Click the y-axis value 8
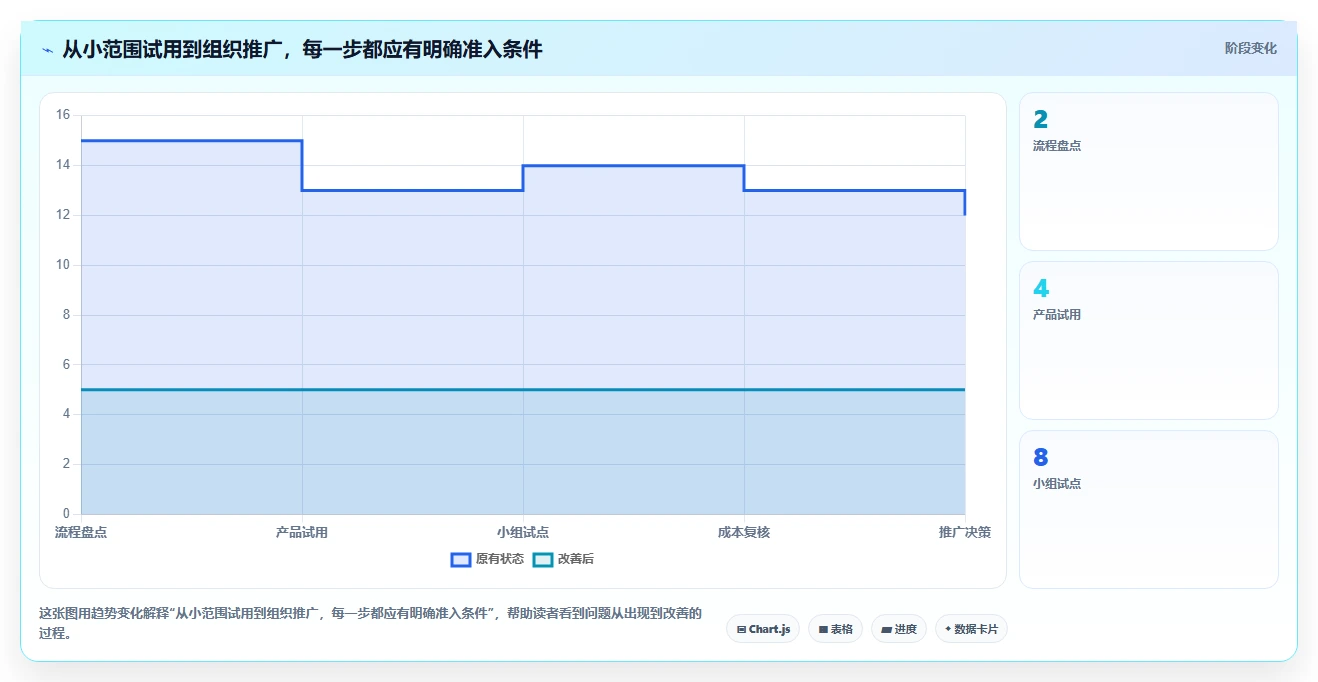 click(x=65, y=315)
